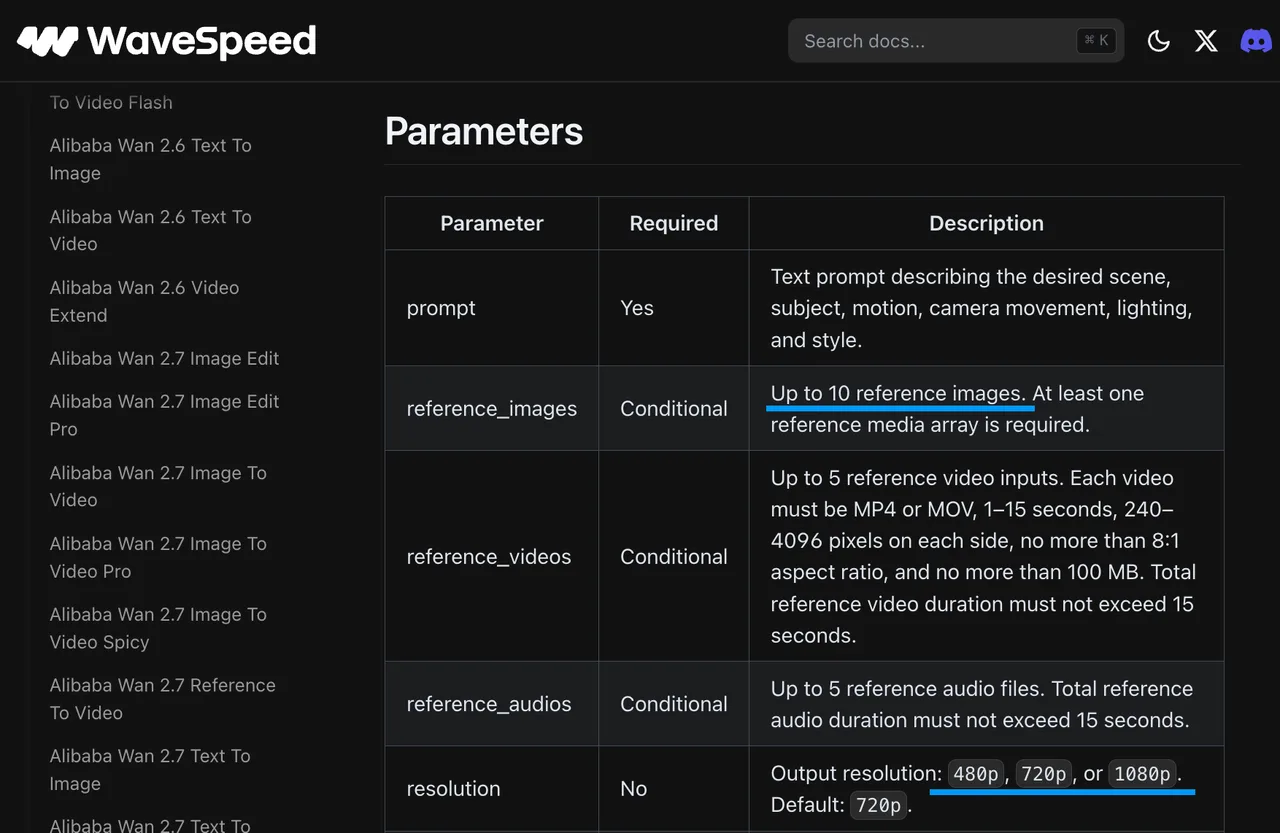Open Alibaba Wan 2.6 Video Extend
The width and height of the screenshot is (1280, 833).
[145, 301]
